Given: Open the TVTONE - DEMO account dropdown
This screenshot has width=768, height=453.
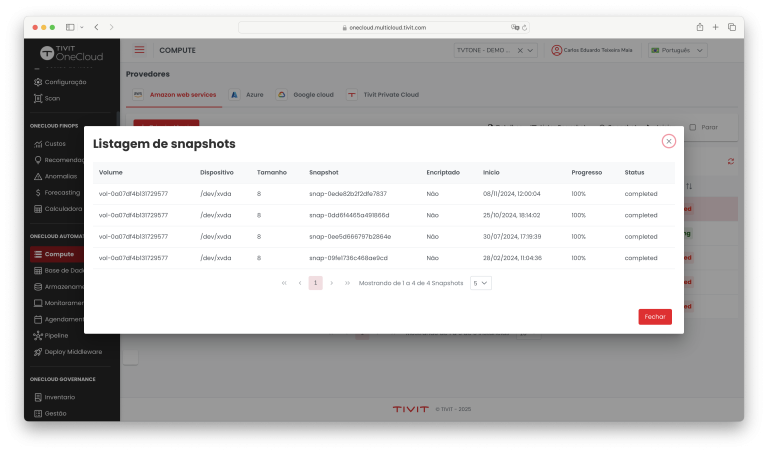Looking at the screenshot, I should [496, 50].
